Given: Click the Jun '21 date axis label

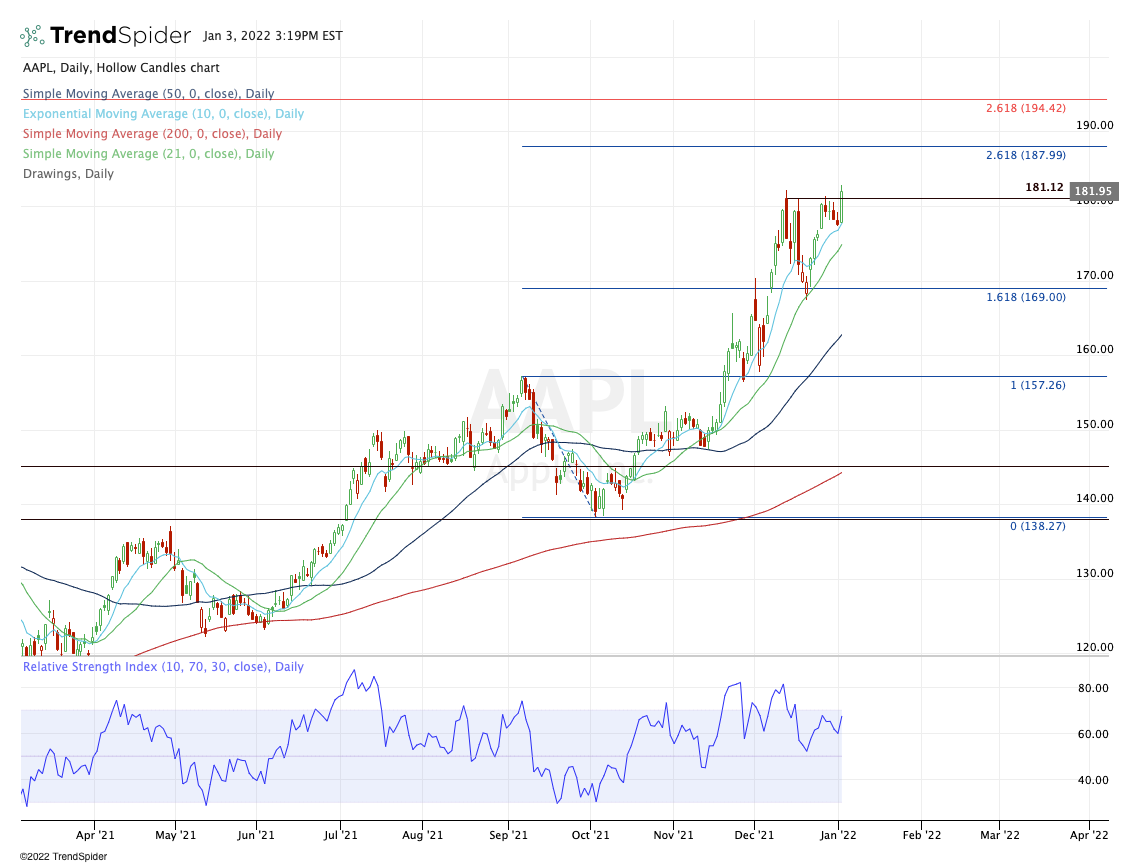Looking at the screenshot, I should tap(256, 835).
